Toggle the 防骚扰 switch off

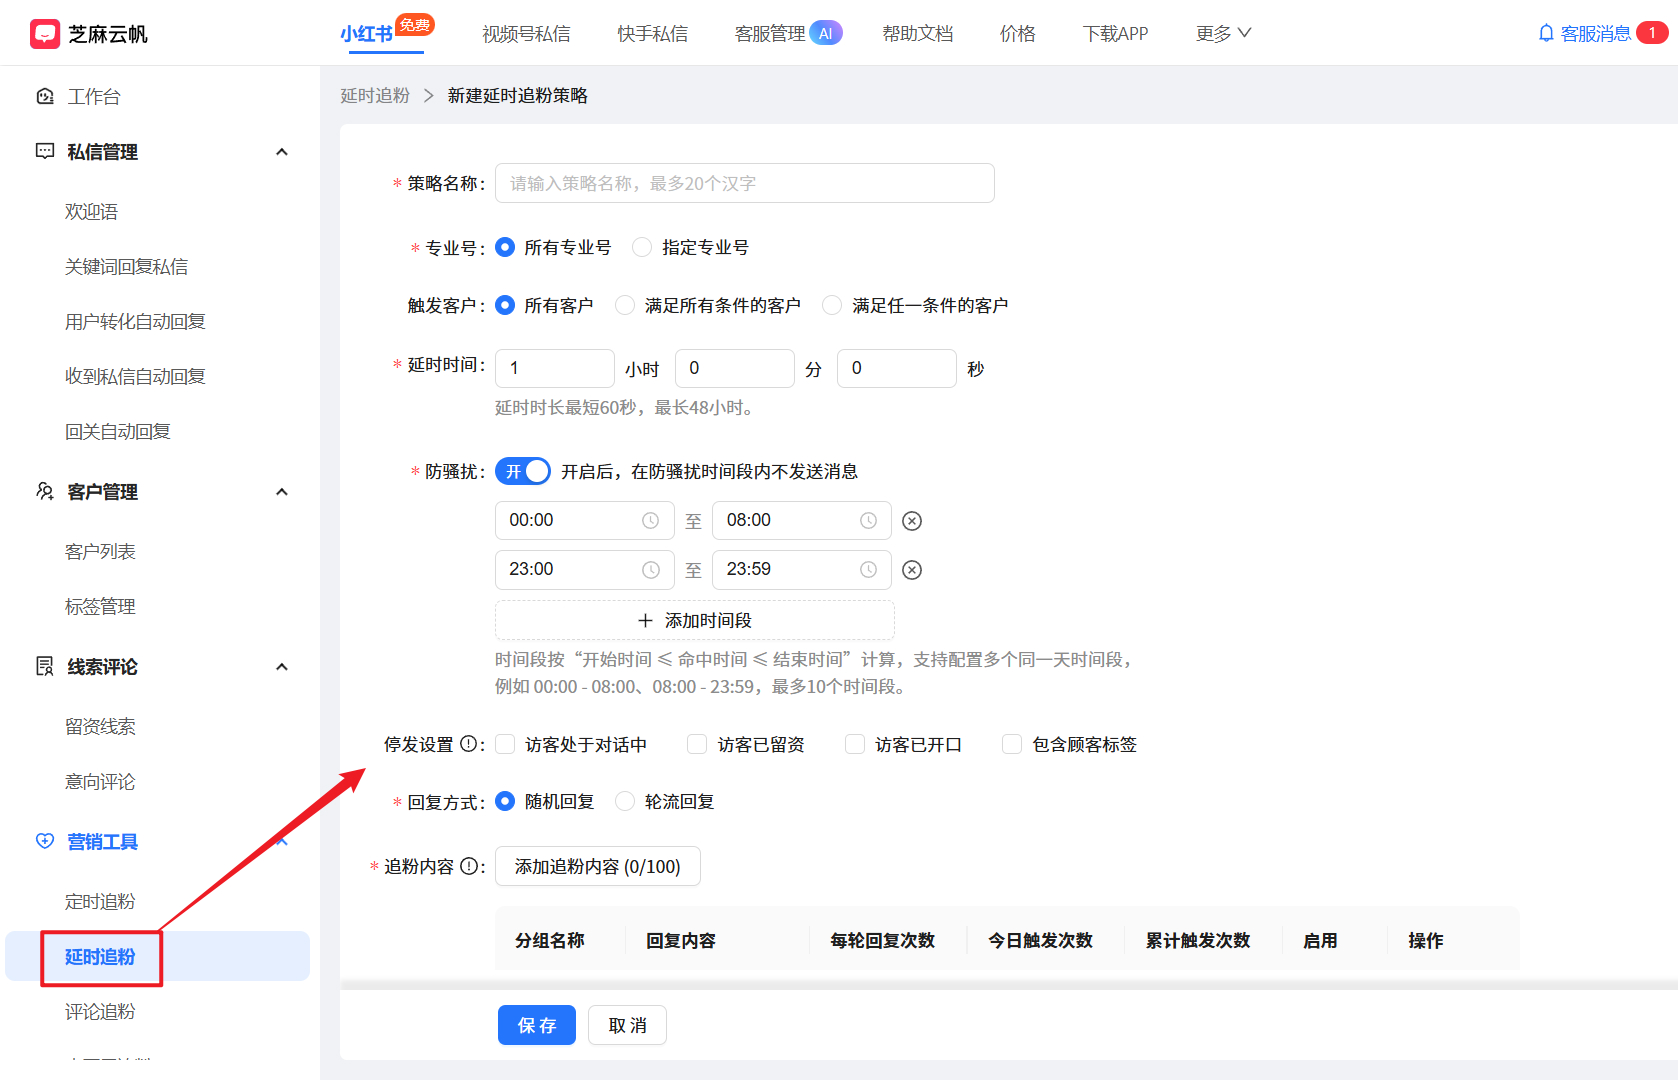[523, 471]
